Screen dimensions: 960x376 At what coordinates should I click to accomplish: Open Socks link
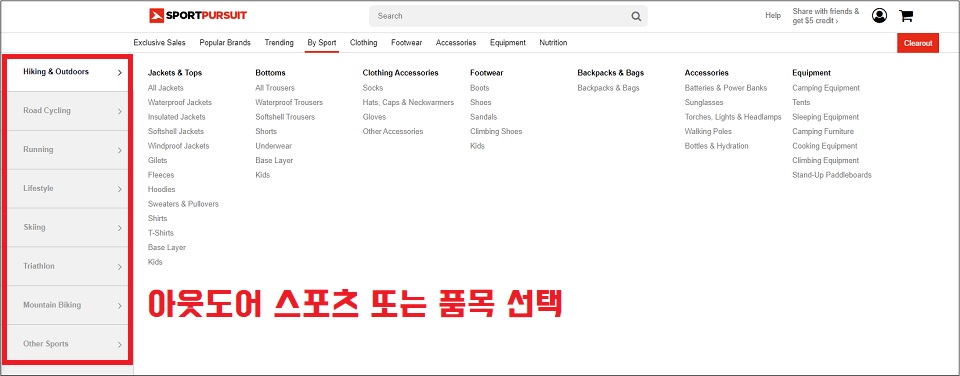(x=373, y=88)
